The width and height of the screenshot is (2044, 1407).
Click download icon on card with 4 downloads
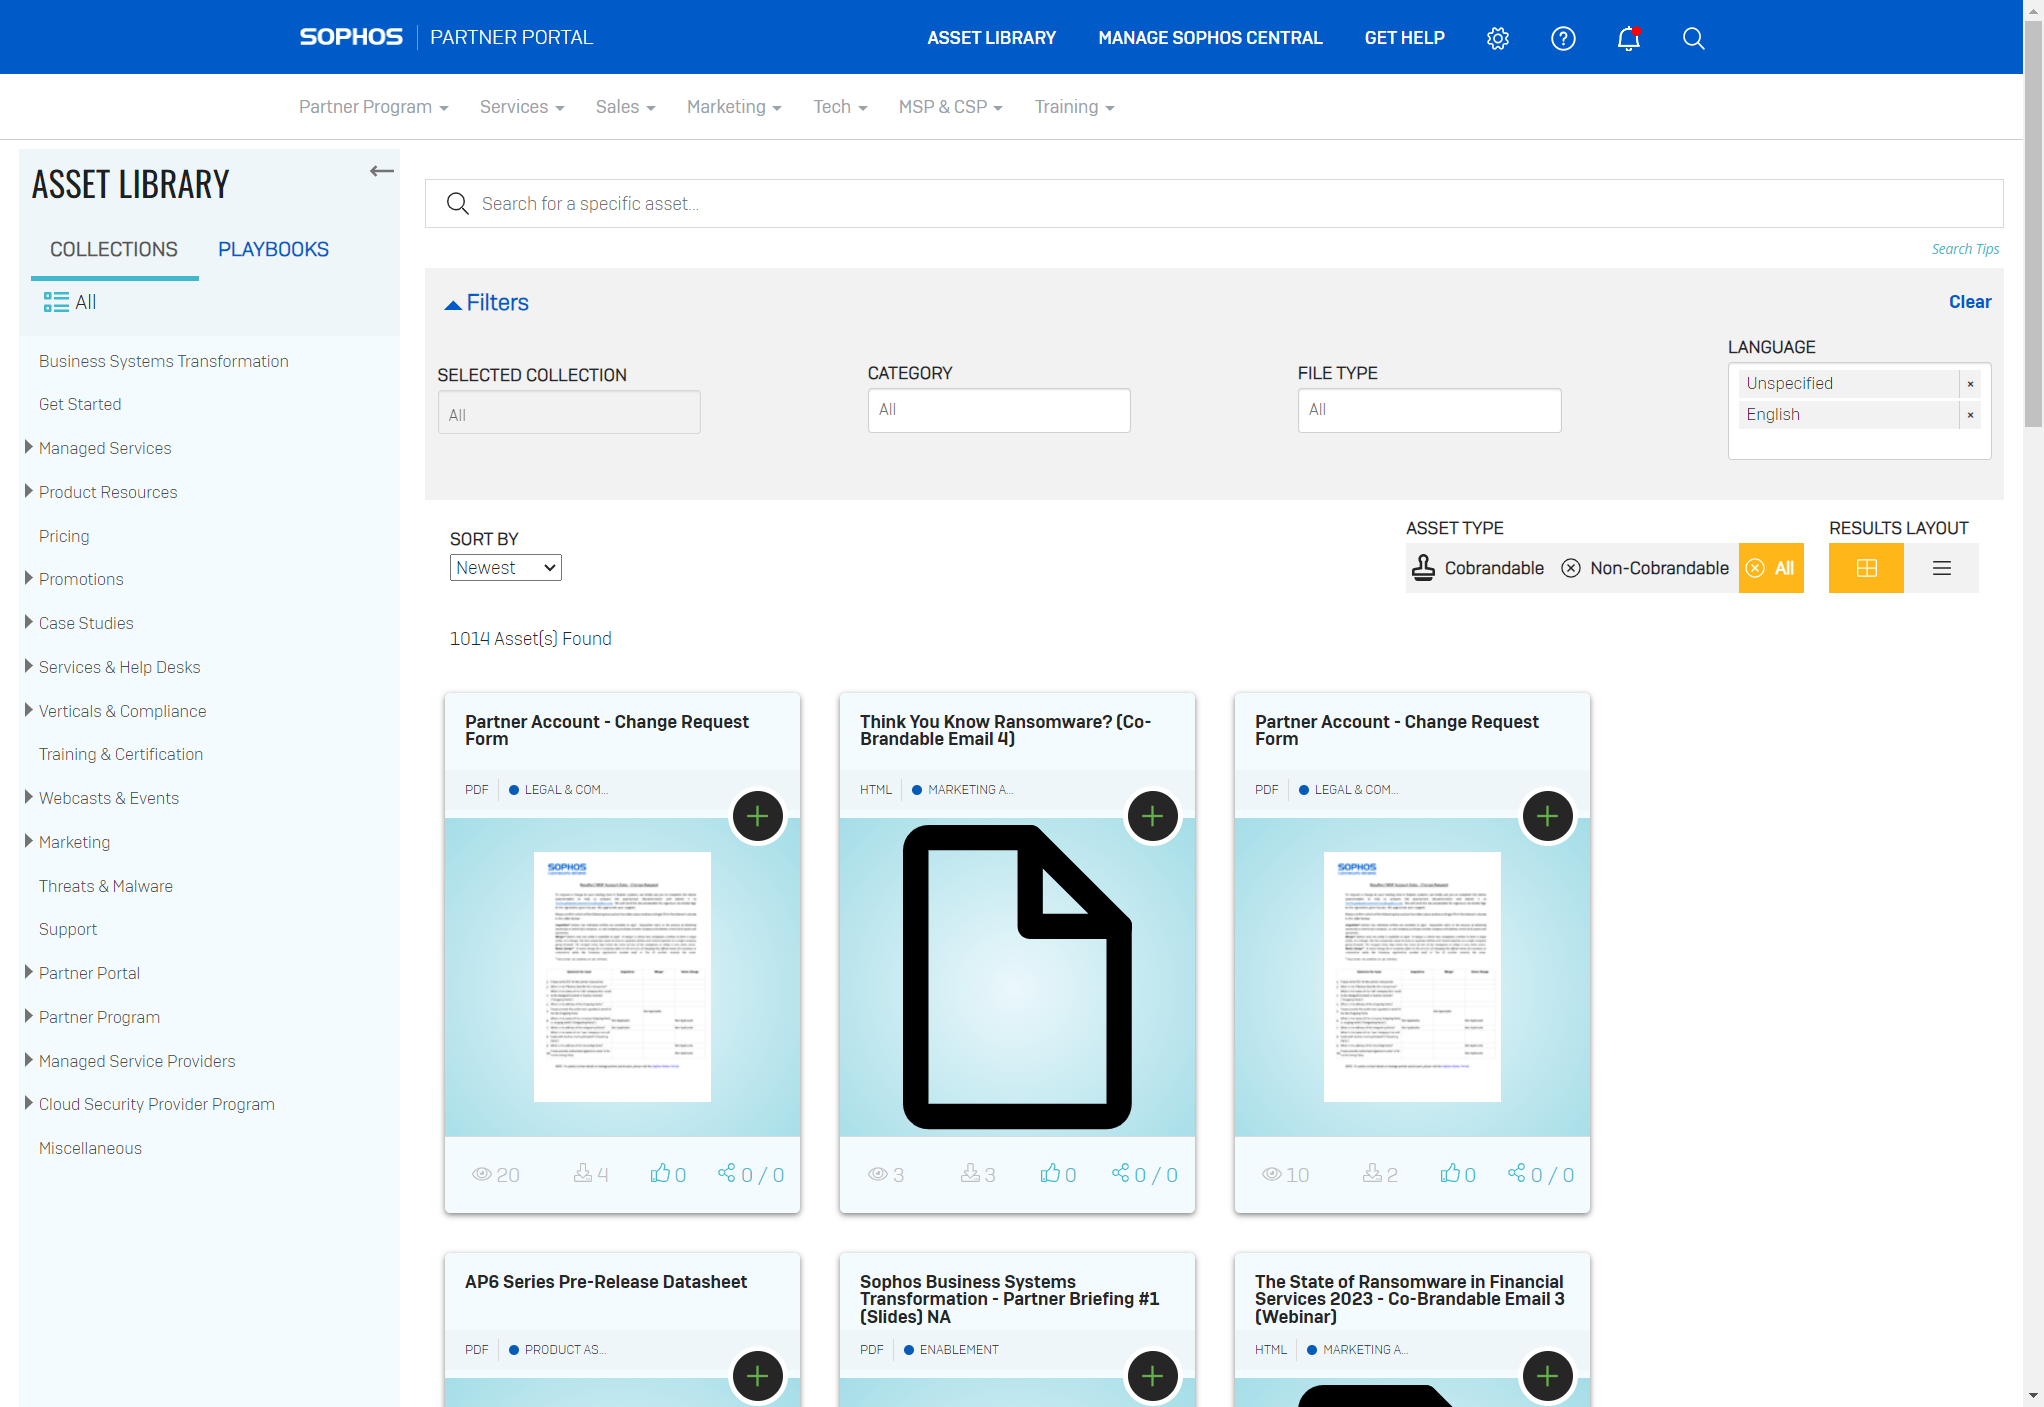pyautogui.click(x=583, y=1173)
